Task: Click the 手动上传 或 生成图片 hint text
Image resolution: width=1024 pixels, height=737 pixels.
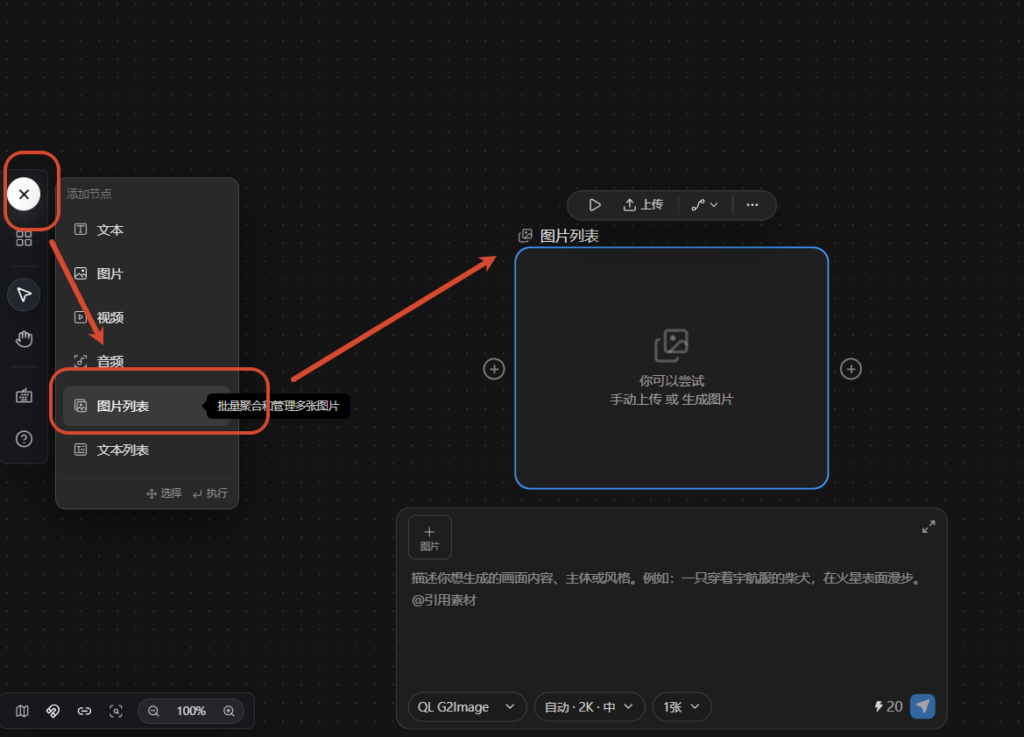Action: (x=671, y=399)
